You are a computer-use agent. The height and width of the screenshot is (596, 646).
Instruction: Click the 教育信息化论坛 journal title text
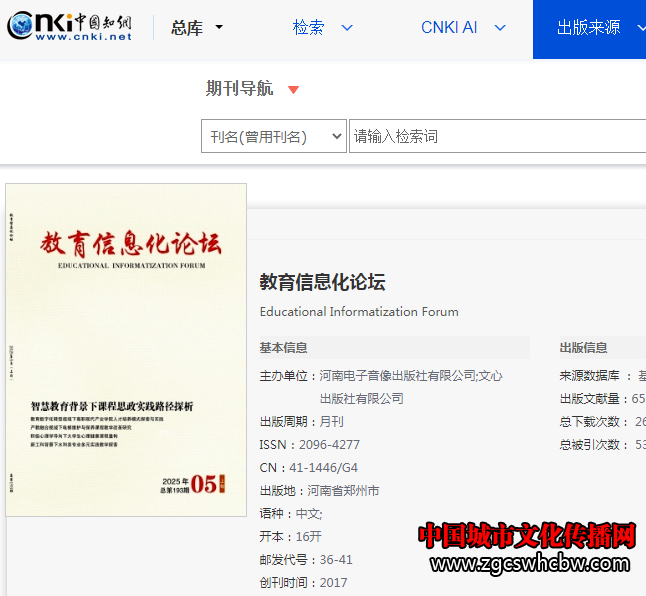pos(322,282)
